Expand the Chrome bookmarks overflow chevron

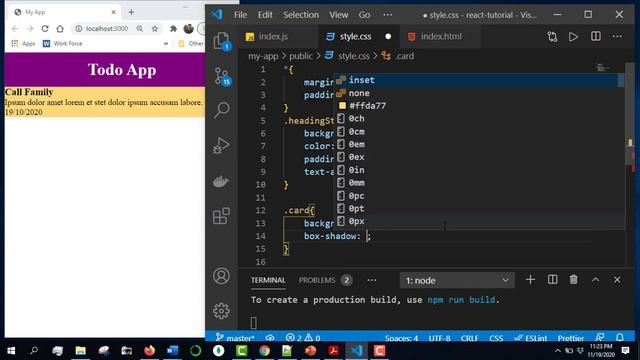point(166,43)
